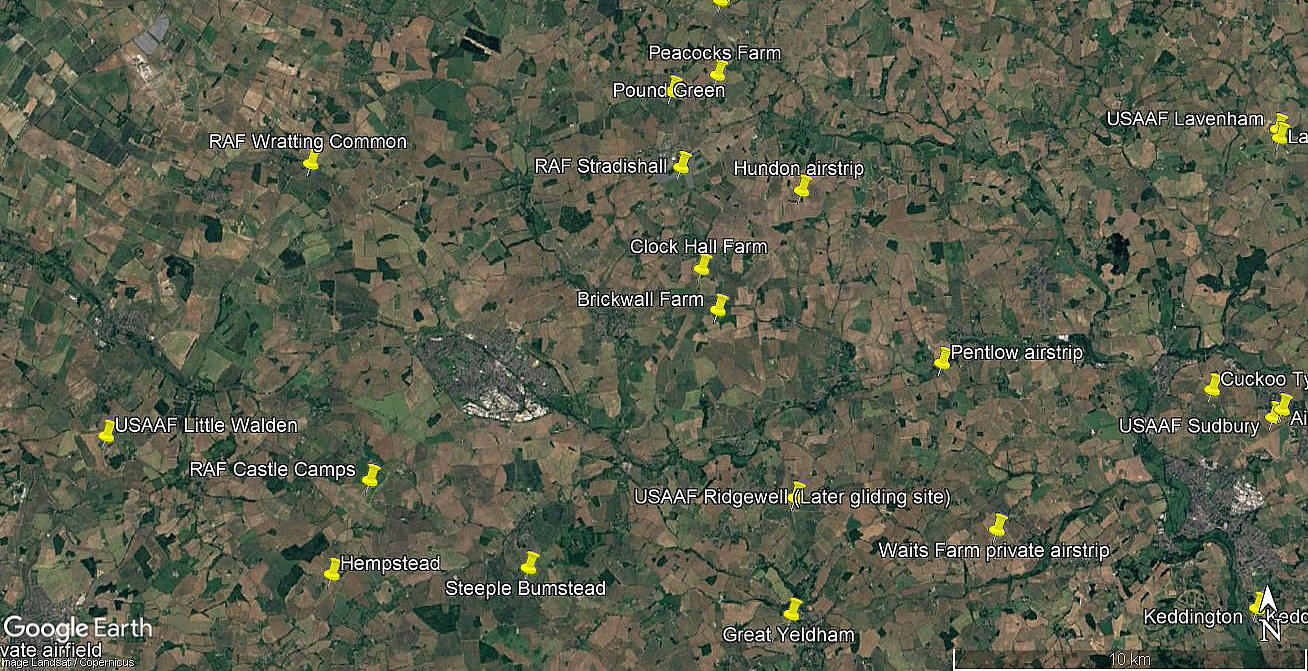Click the Brickwall Farm pin marker
Viewport: 1308px width, 671px height.
click(x=718, y=306)
